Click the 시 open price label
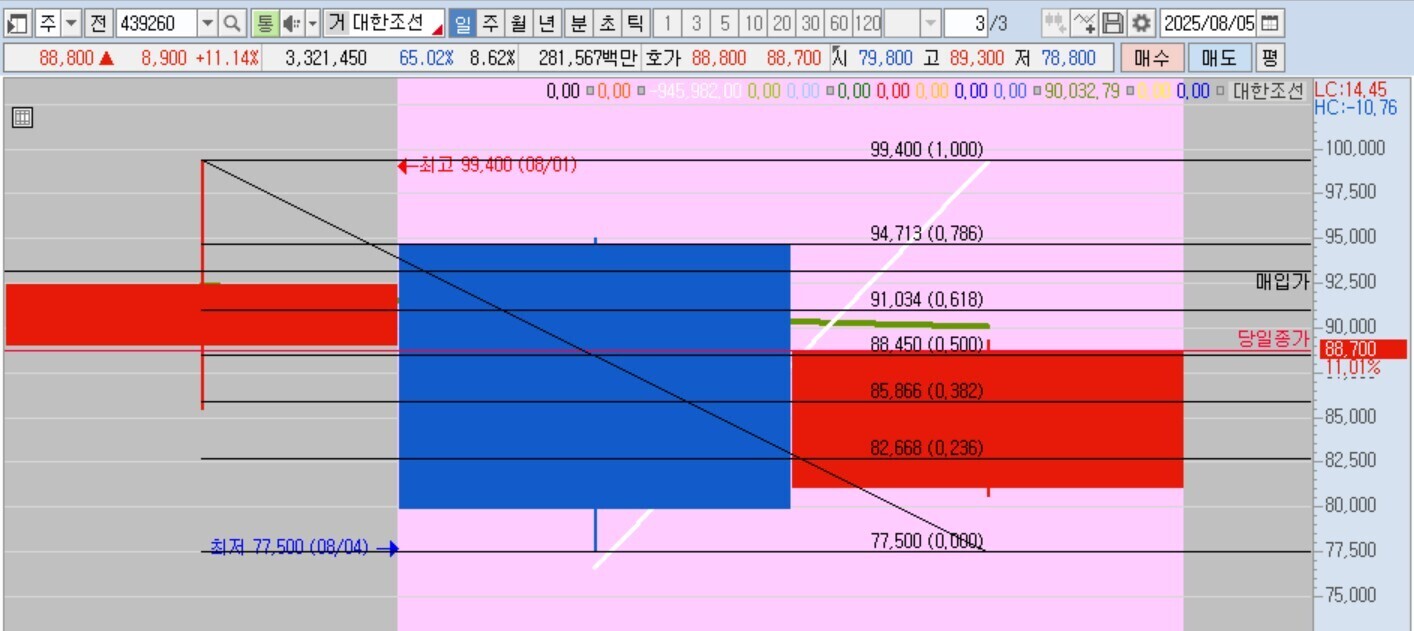This screenshot has width=1414, height=631. [x=840, y=58]
